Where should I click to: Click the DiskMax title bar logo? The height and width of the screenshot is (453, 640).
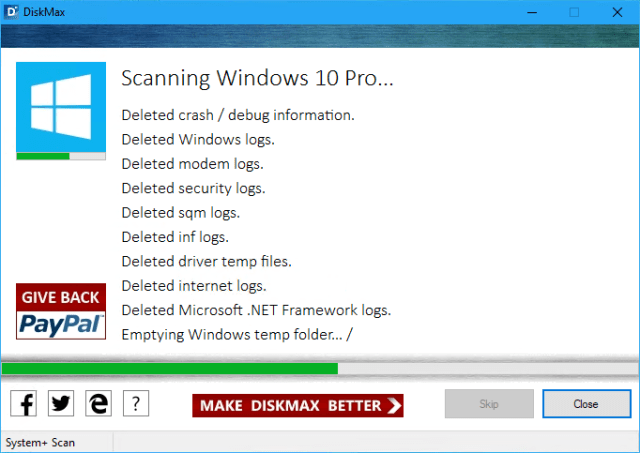coord(11,12)
